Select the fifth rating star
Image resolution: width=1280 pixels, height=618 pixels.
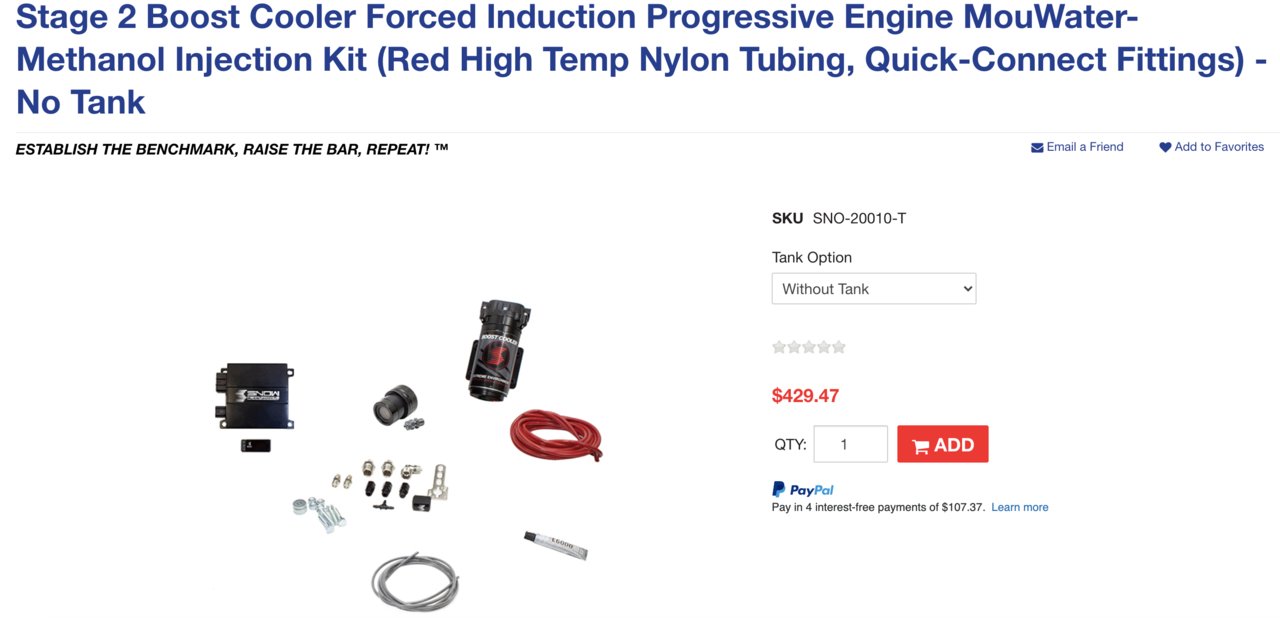click(839, 347)
